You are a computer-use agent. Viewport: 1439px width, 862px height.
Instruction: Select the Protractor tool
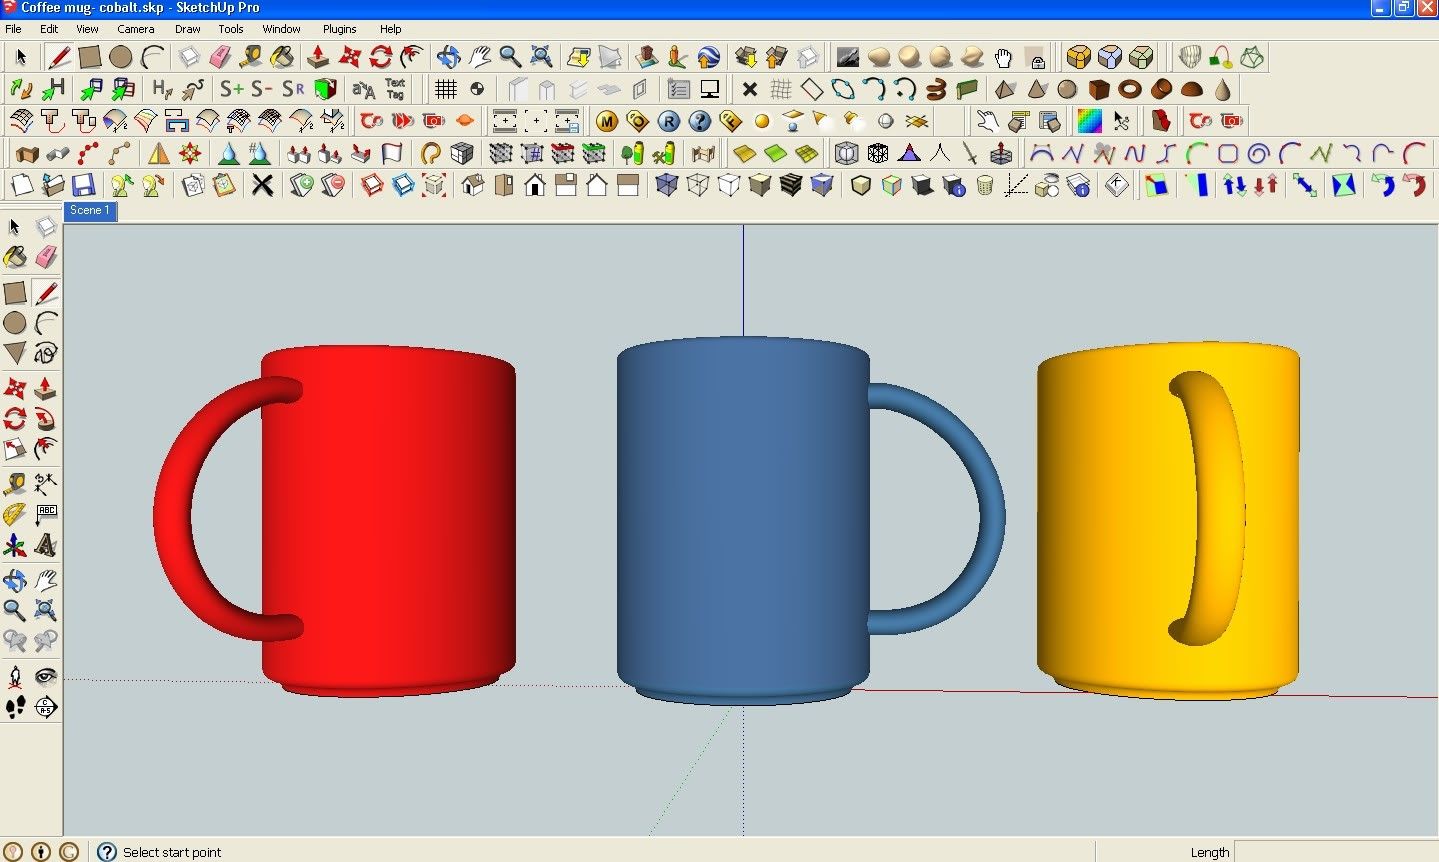tap(15, 515)
